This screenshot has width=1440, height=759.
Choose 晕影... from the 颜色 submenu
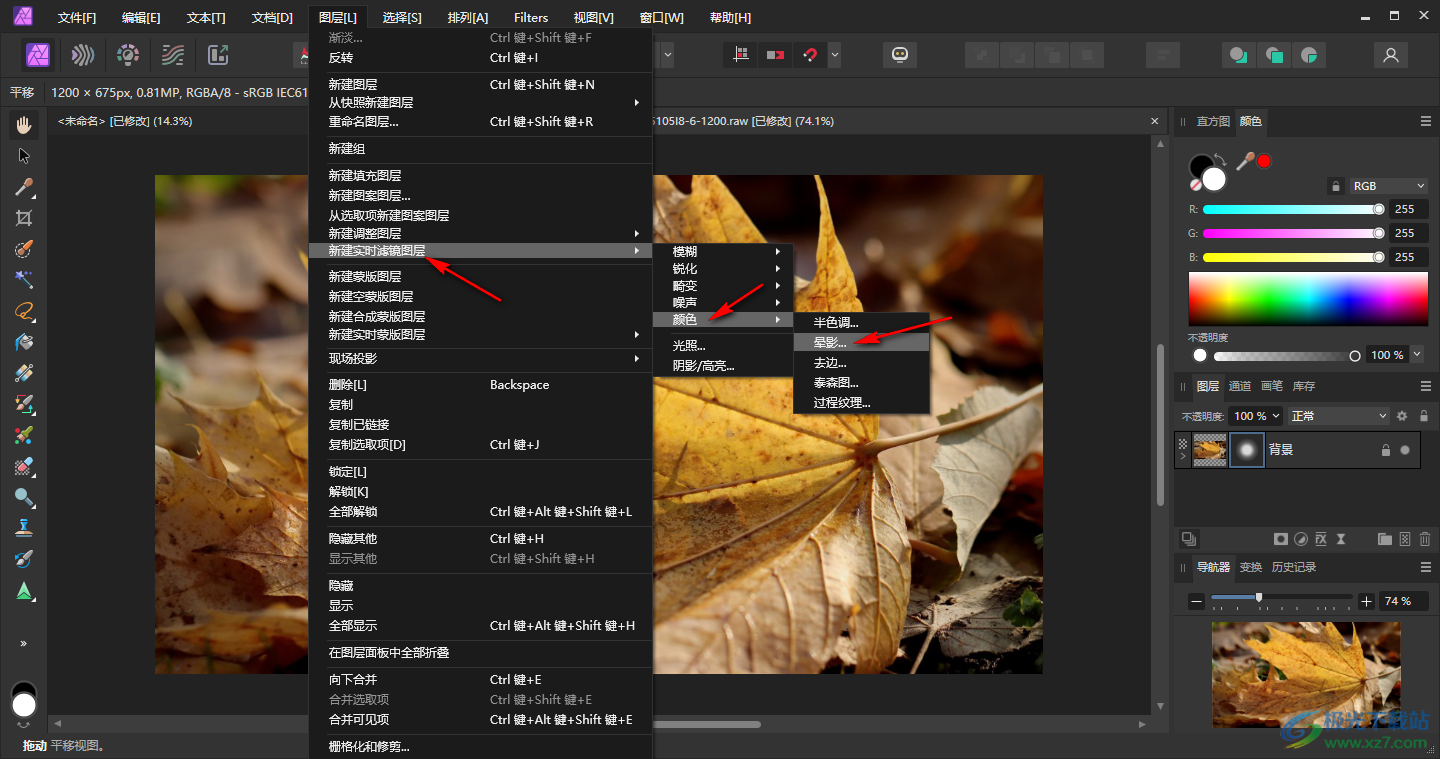point(830,342)
